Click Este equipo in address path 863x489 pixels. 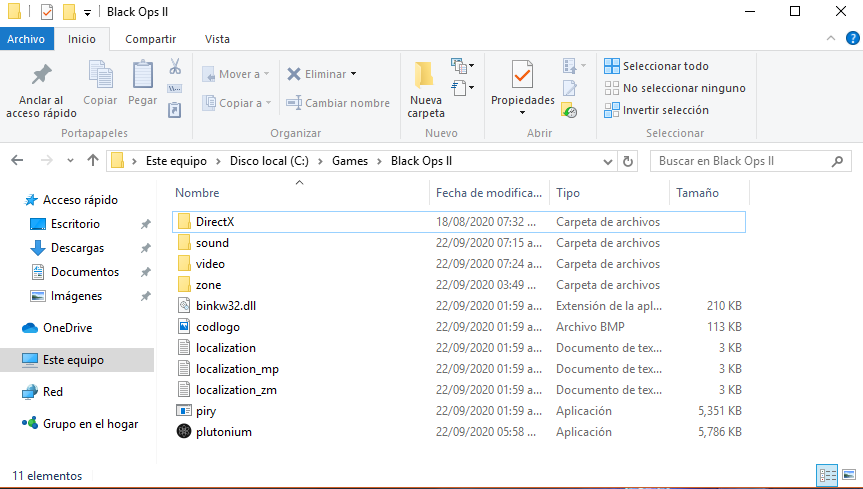point(176,161)
